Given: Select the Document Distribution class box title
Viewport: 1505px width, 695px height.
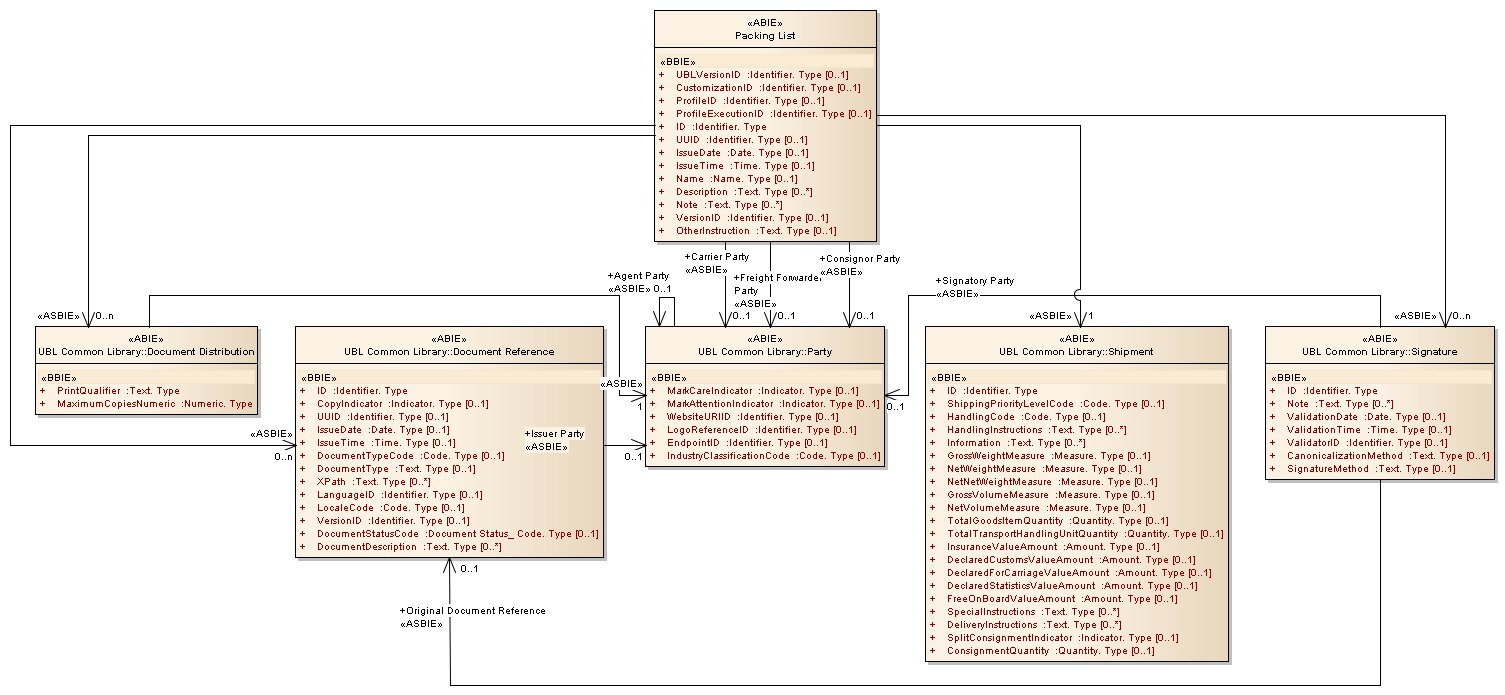Looking at the screenshot, I should pyautogui.click(x=148, y=352).
